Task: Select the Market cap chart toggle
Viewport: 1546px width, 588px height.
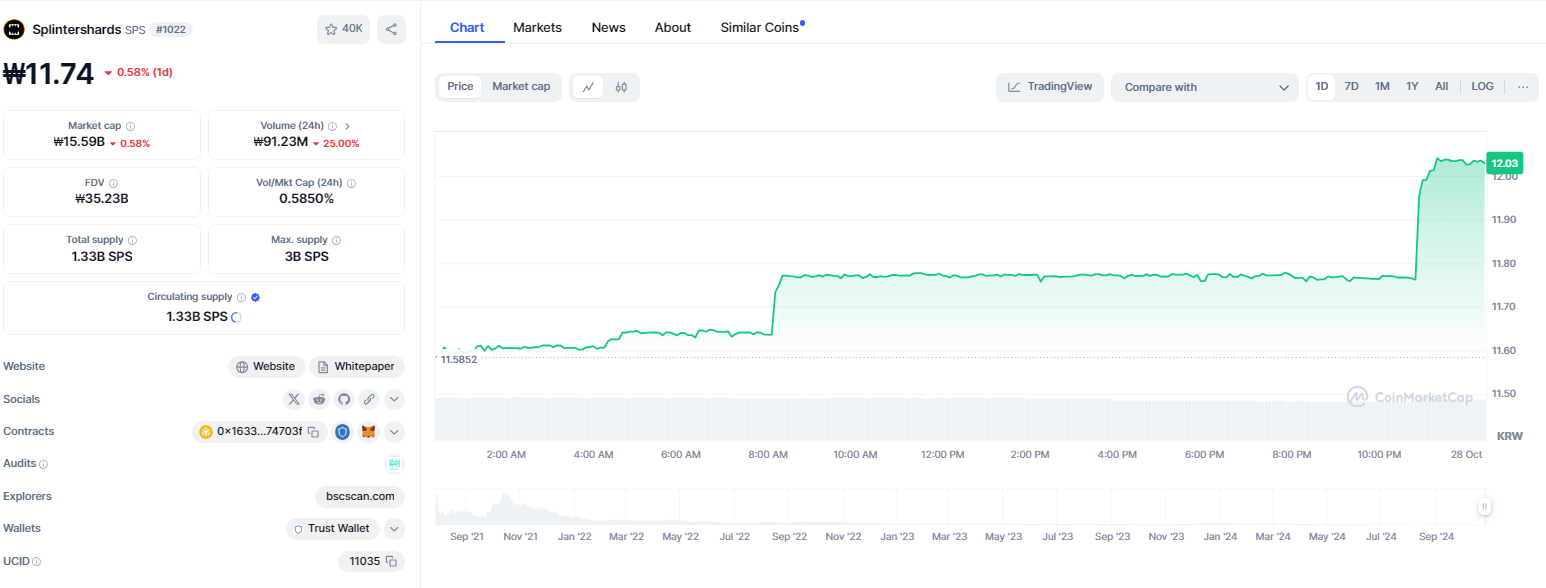Action: (x=521, y=87)
